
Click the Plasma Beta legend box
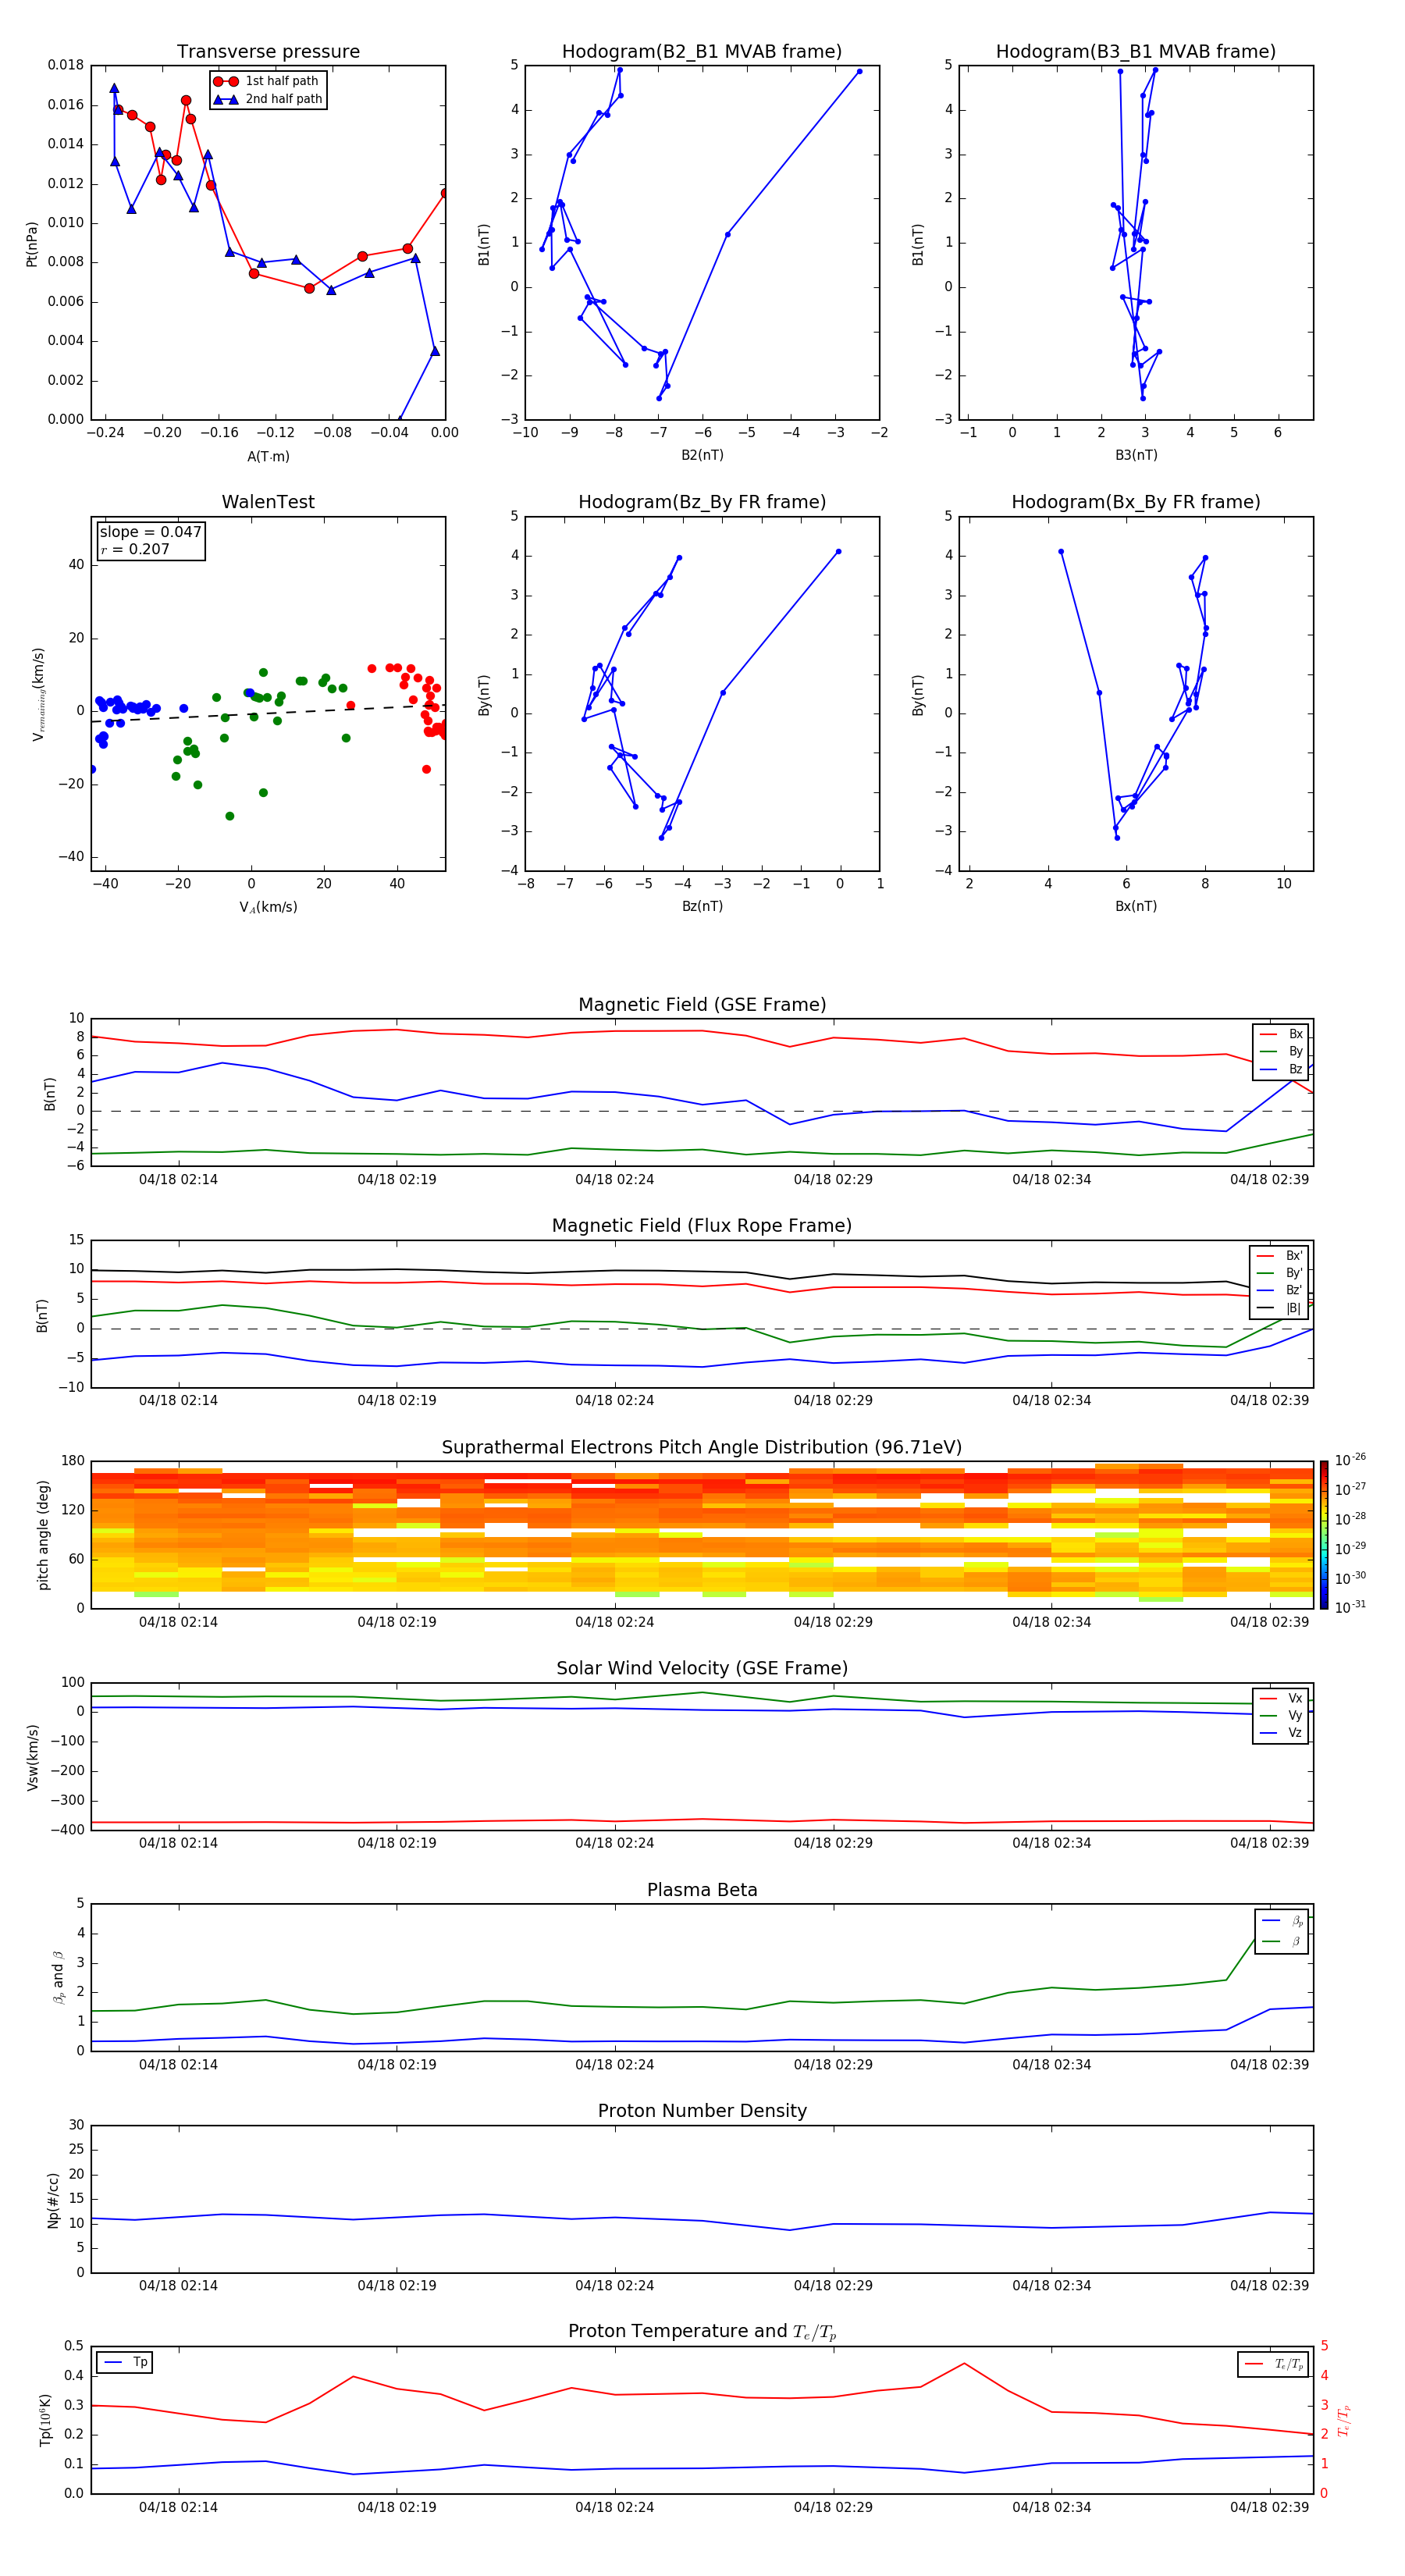coord(1281,1931)
